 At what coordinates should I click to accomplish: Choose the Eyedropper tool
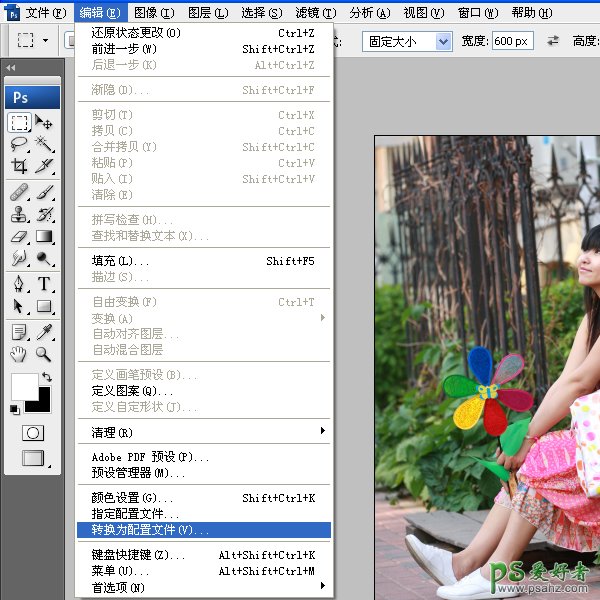click(x=44, y=331)
